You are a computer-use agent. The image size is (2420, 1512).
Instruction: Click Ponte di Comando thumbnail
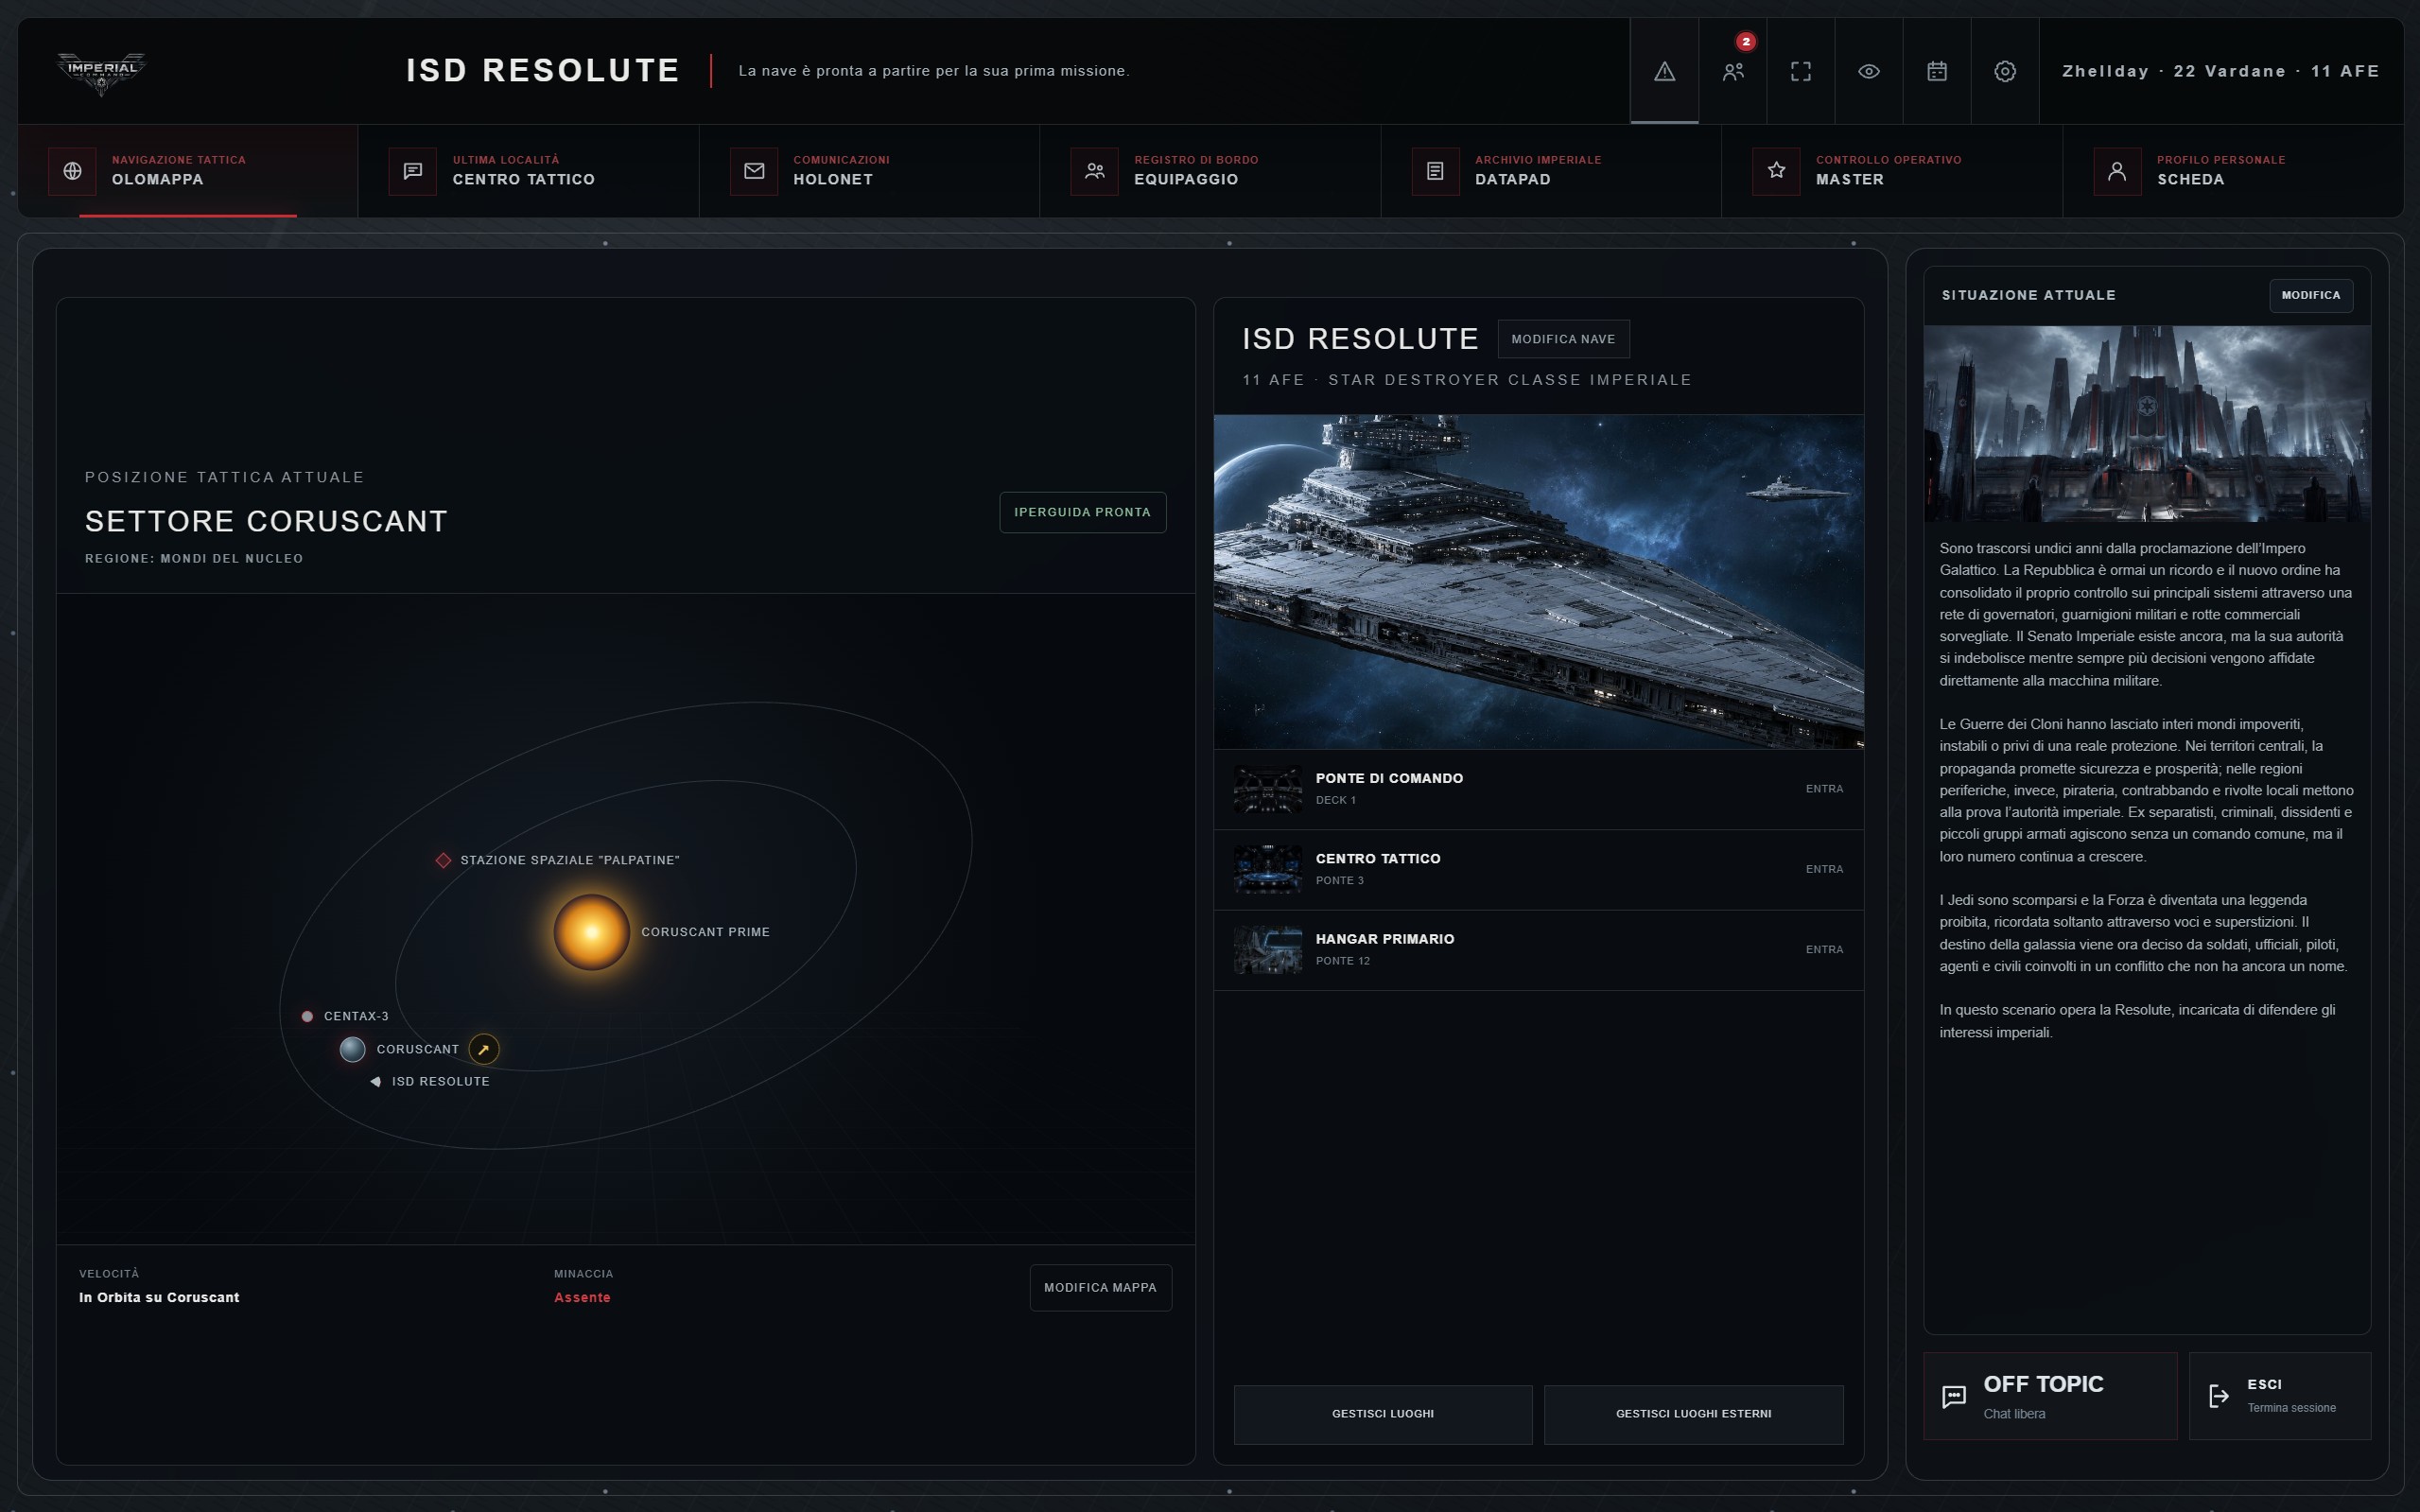click(x=1268, y=789)
